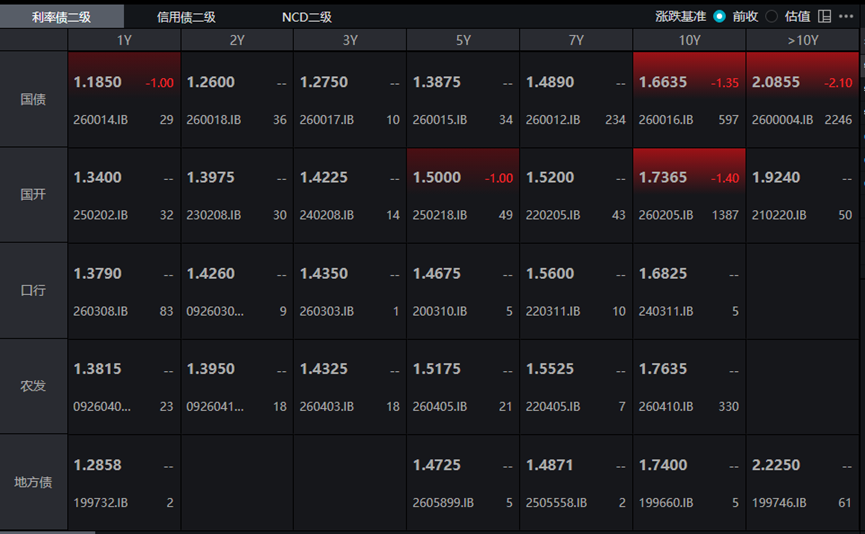Click the >10Y column header
This screenshot has height=534, width=865.
[803, 40]
